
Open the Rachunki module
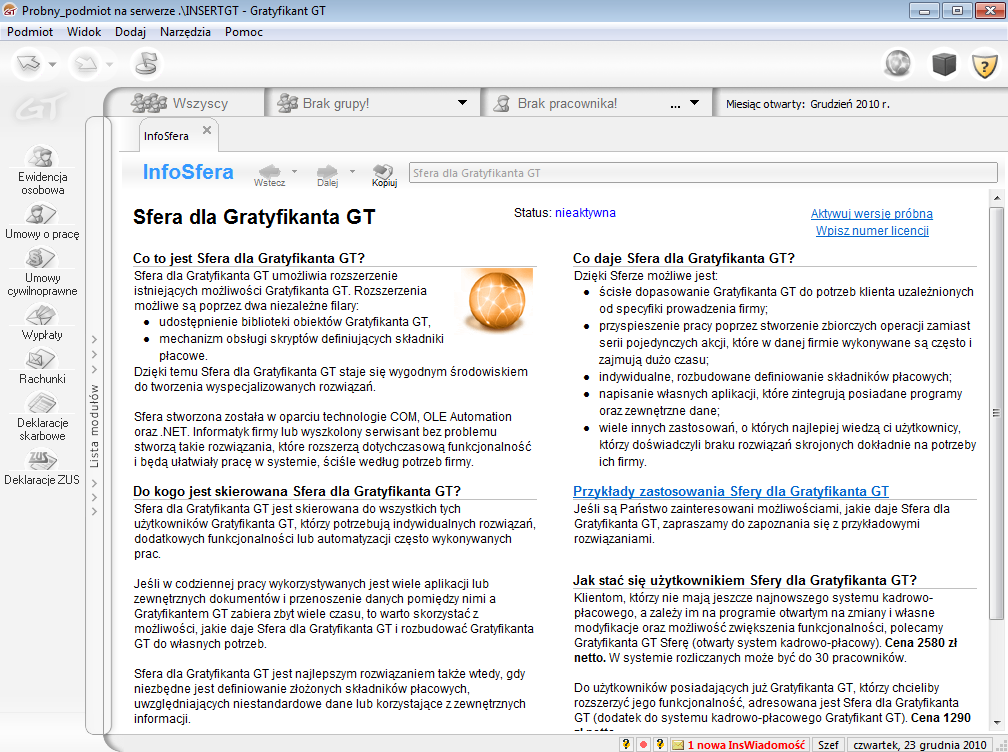click(x=41, y=367)
